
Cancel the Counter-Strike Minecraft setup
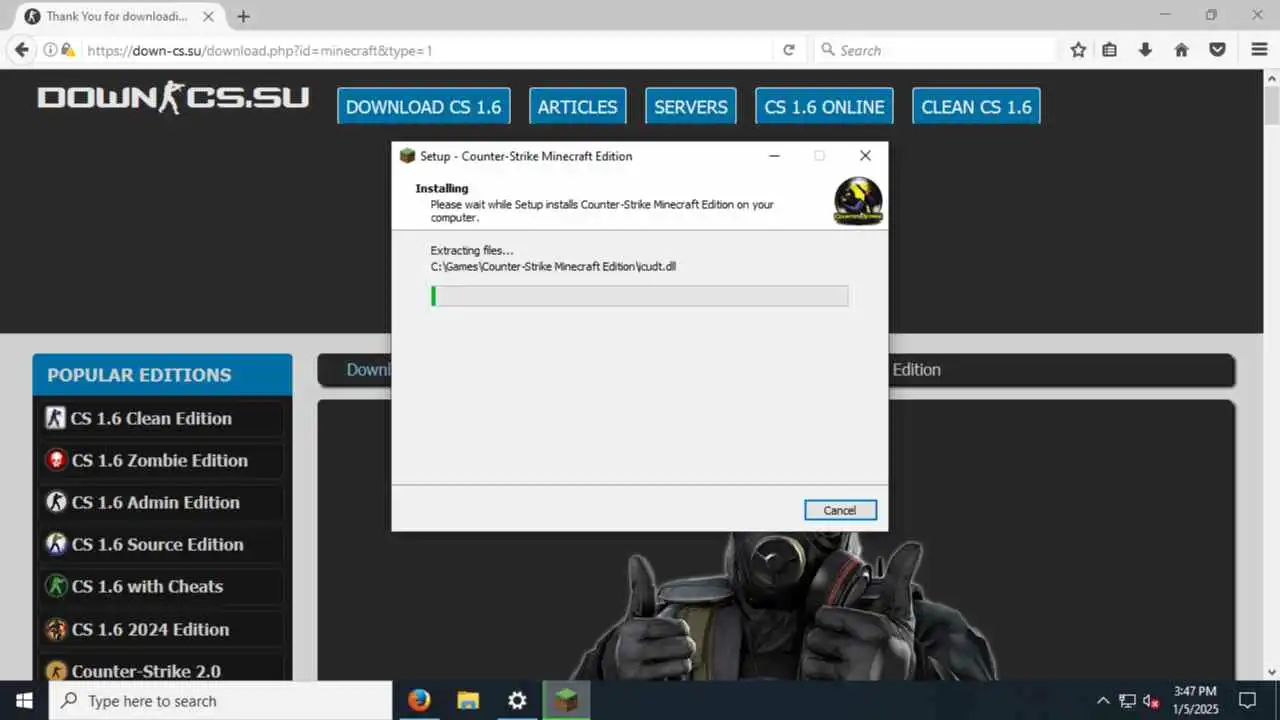tap(840, 510)
